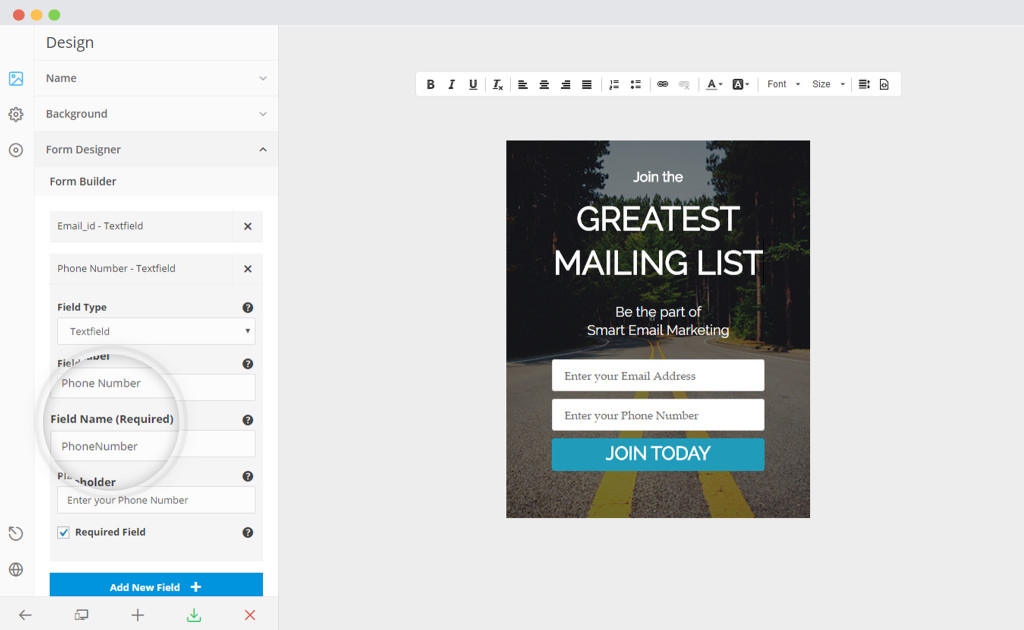Click the globe icon at bottom left
Image resolution: width=1024 pixels, height=630 pixels.
pyautogui.click(x=15, y=569)
